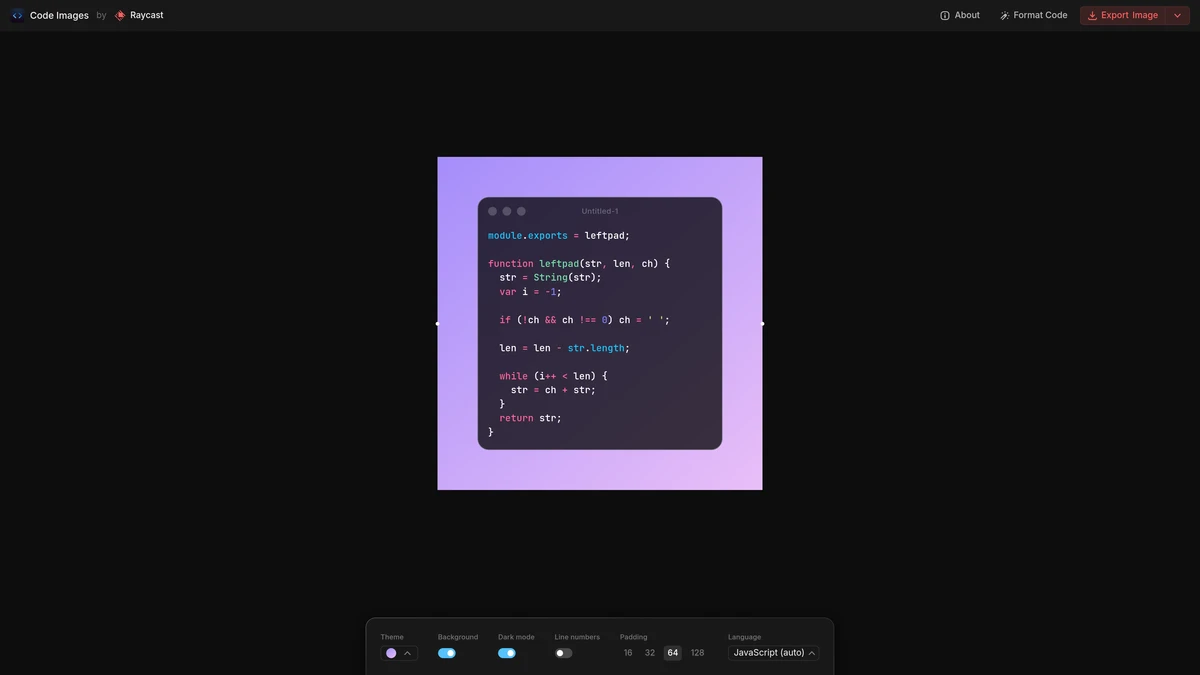This screenshot has height=675, width=1200.
Task: Click the Code Images app logo
Action: [x=16, y=15]
